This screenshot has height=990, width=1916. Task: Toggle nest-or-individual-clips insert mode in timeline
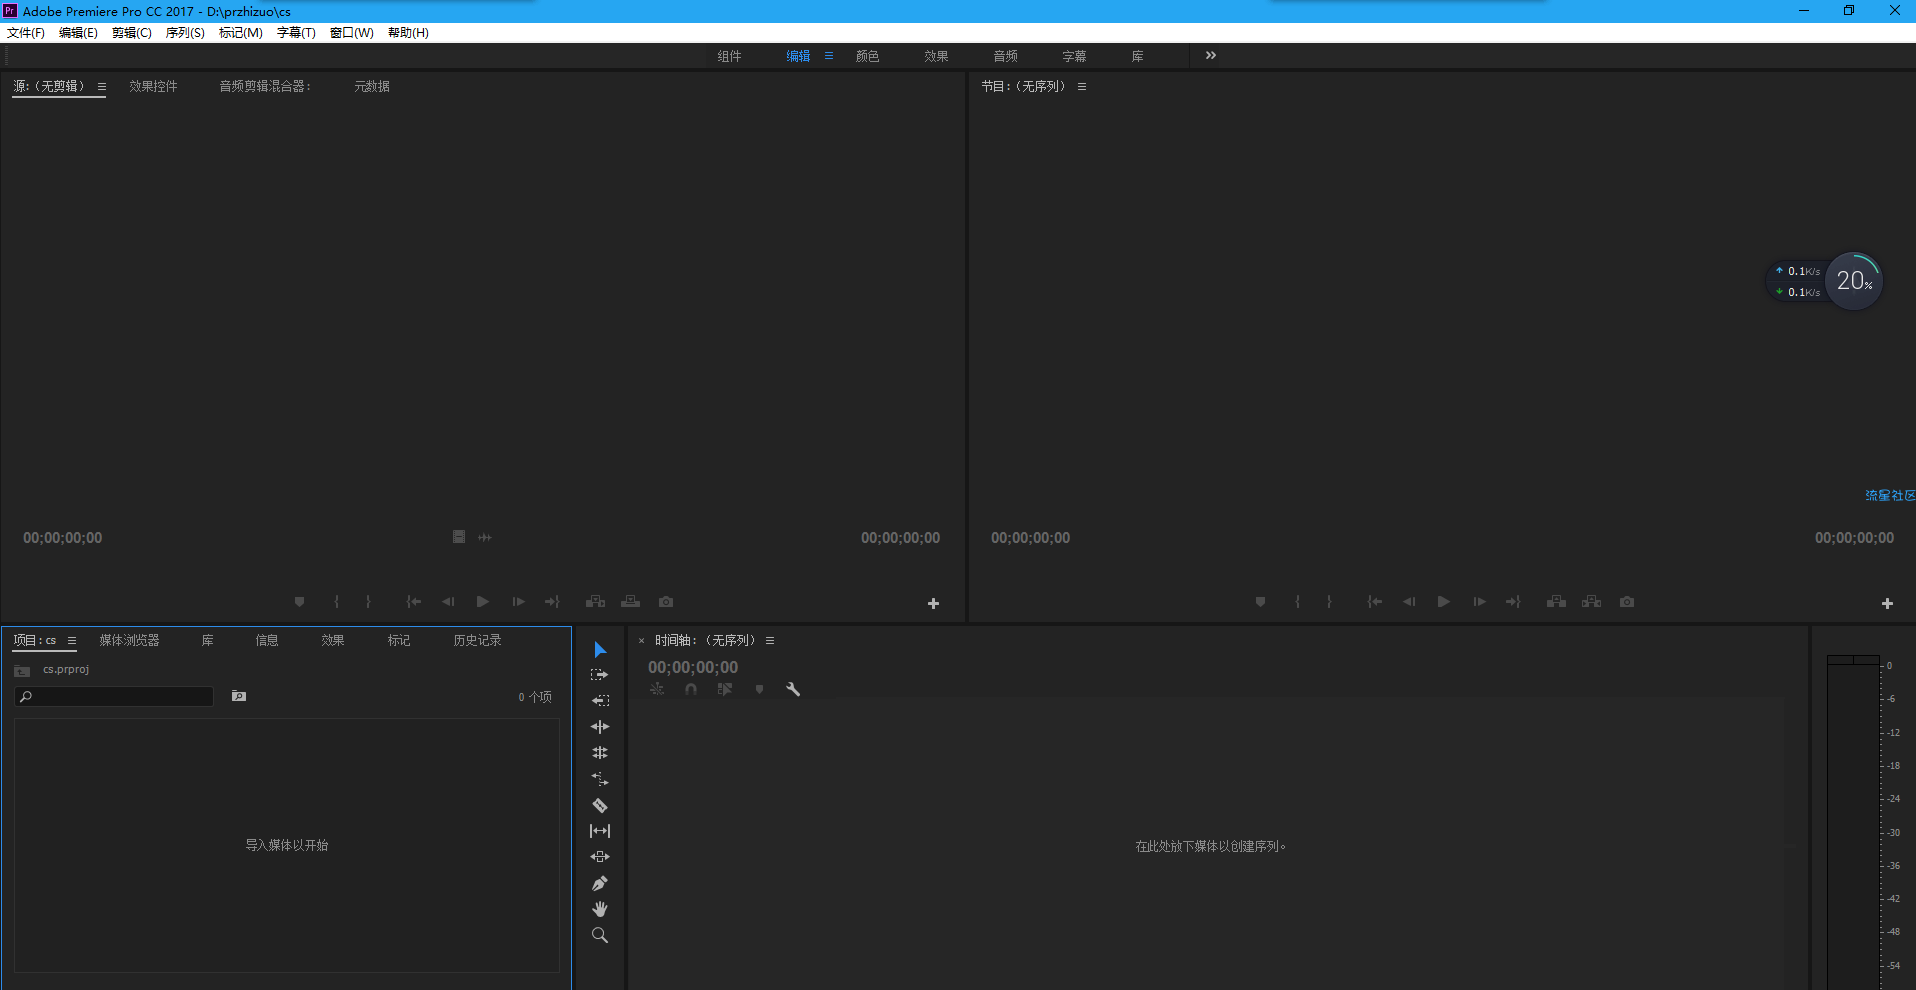click(x=657, y=689)
